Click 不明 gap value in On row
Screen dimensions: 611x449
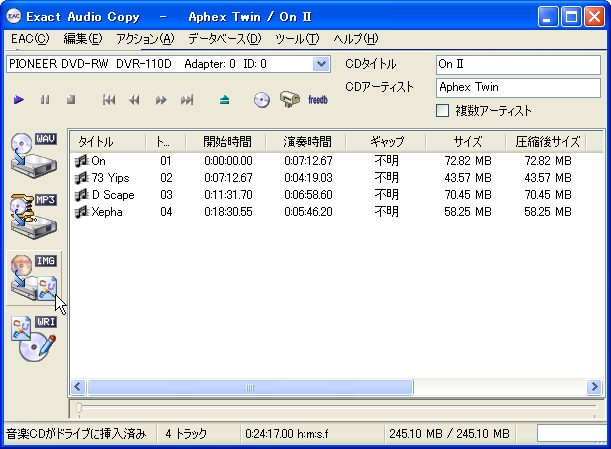(x=387, y=161)
